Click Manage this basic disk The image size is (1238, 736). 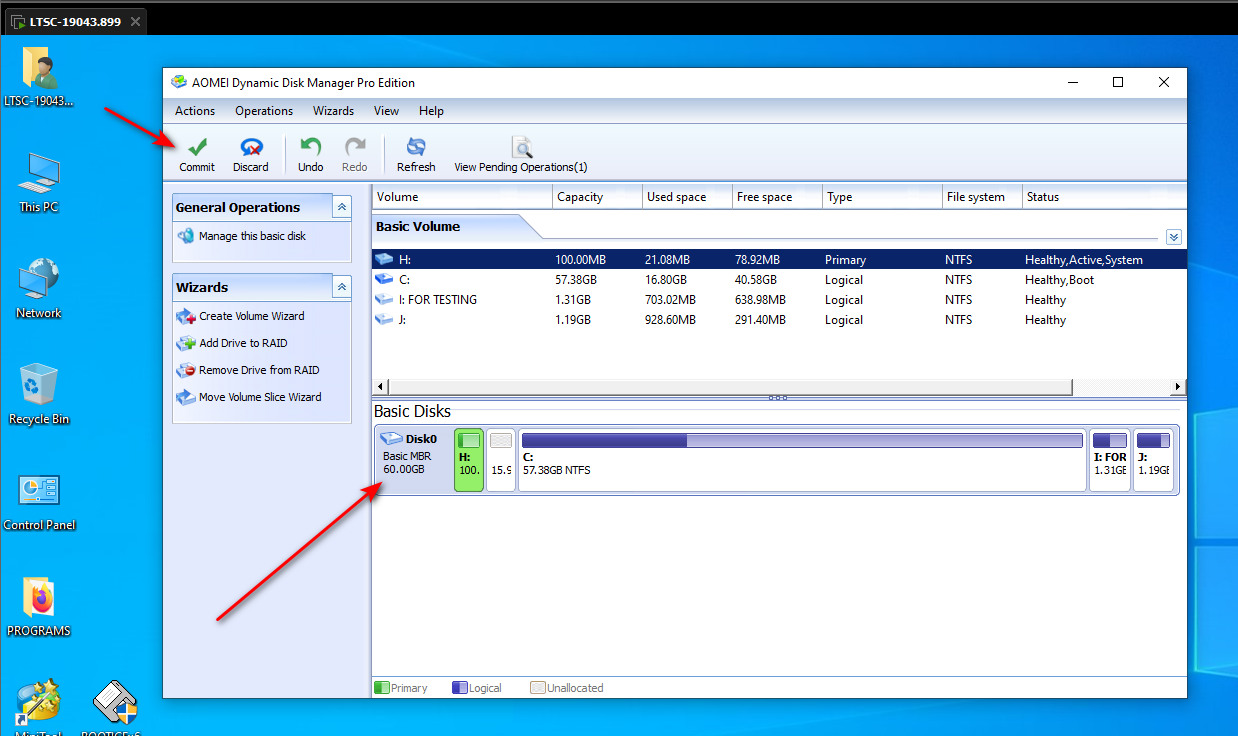coord(252,236)
